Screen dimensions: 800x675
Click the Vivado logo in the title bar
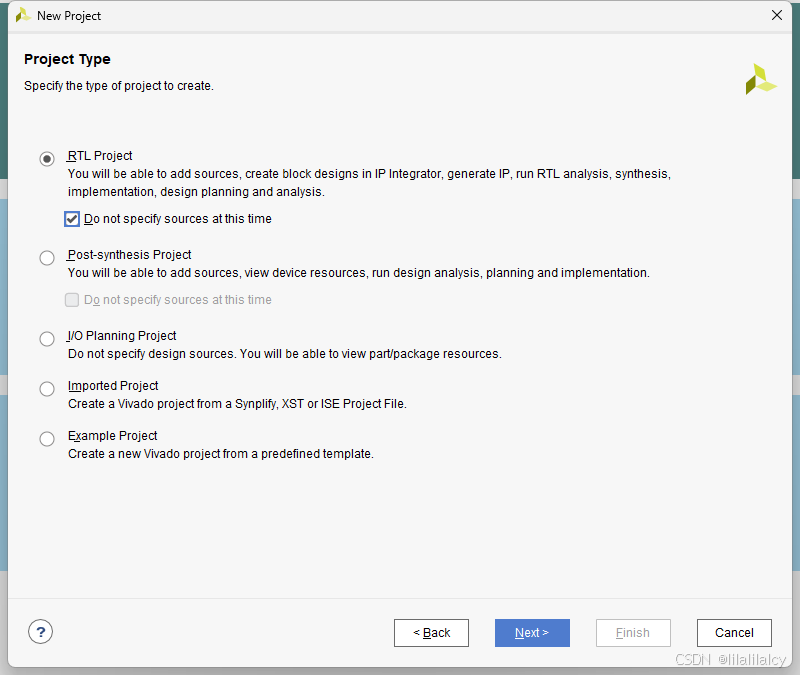pos(22,16)
